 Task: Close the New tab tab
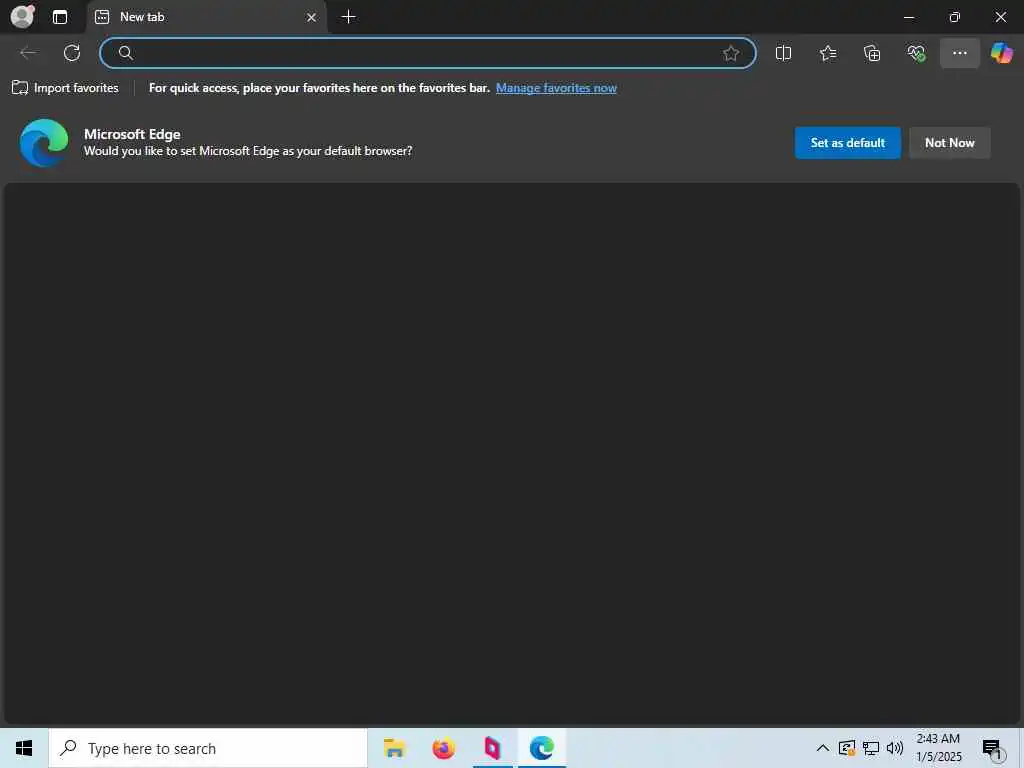[x=312, y=17]
